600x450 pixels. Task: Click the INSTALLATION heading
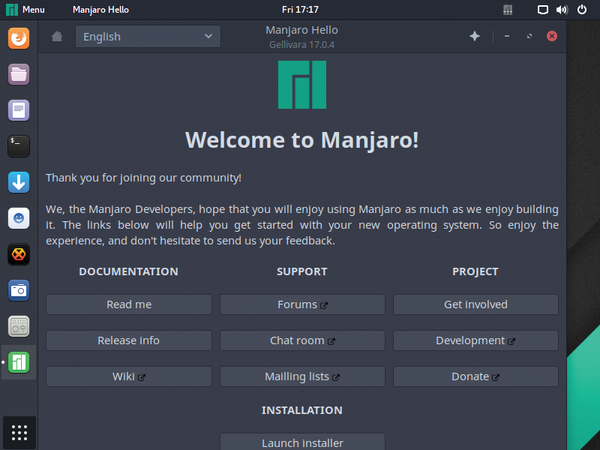point(302,410)
